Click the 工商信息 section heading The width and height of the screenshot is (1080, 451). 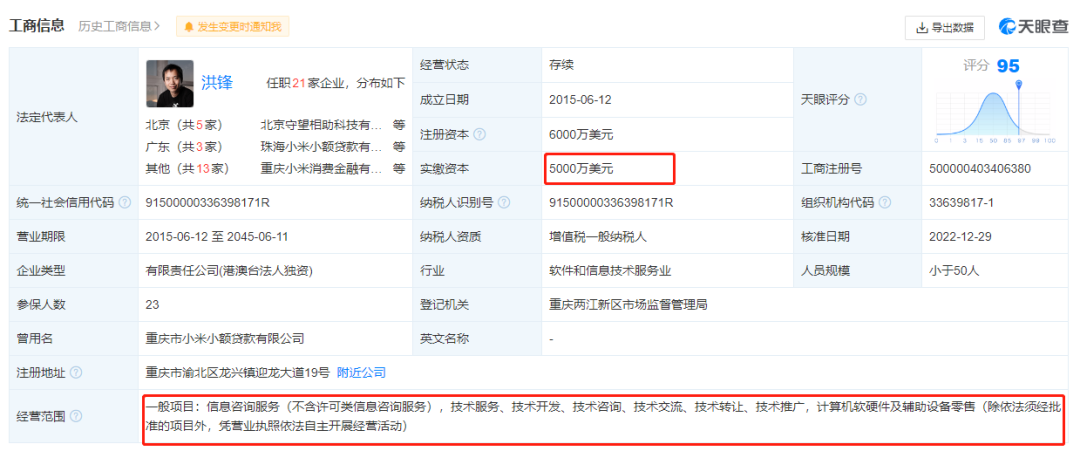(37, 26)
